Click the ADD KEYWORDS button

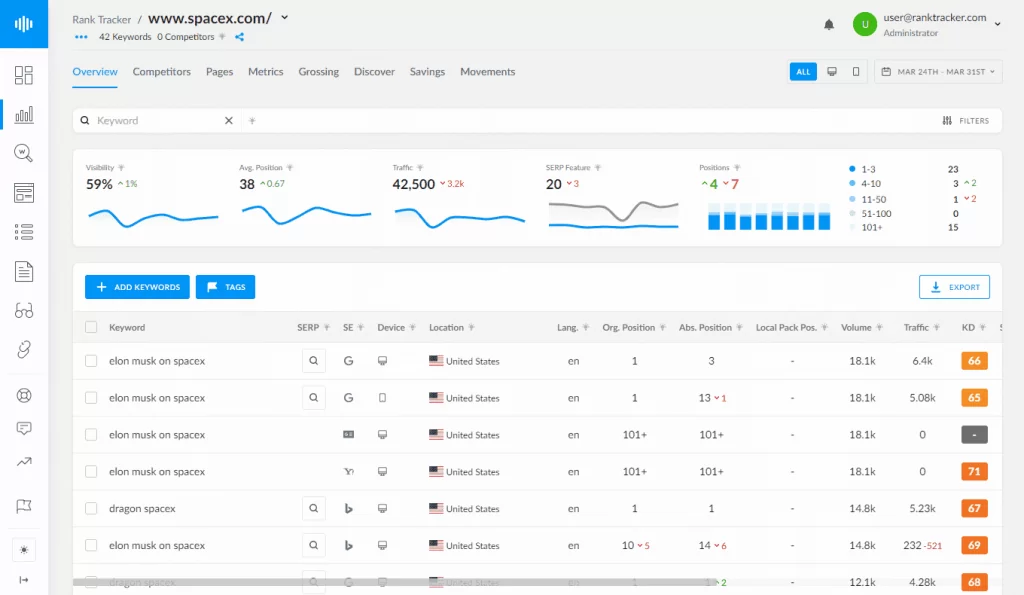[x=137, y=287]
